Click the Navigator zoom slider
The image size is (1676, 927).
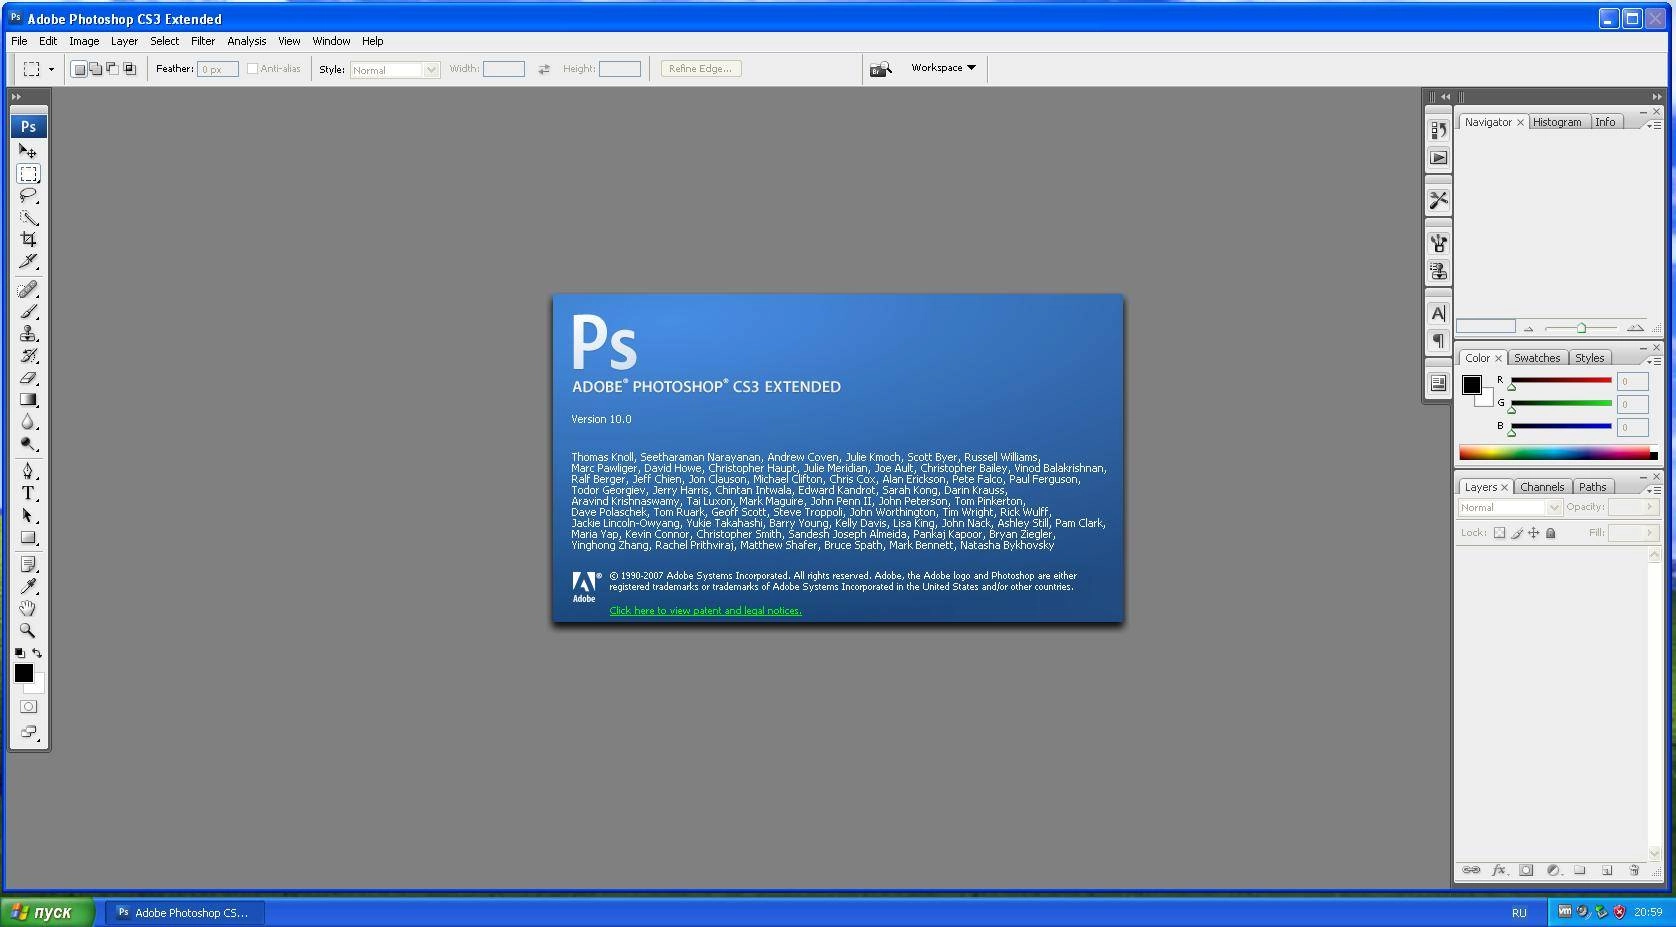1581,328
